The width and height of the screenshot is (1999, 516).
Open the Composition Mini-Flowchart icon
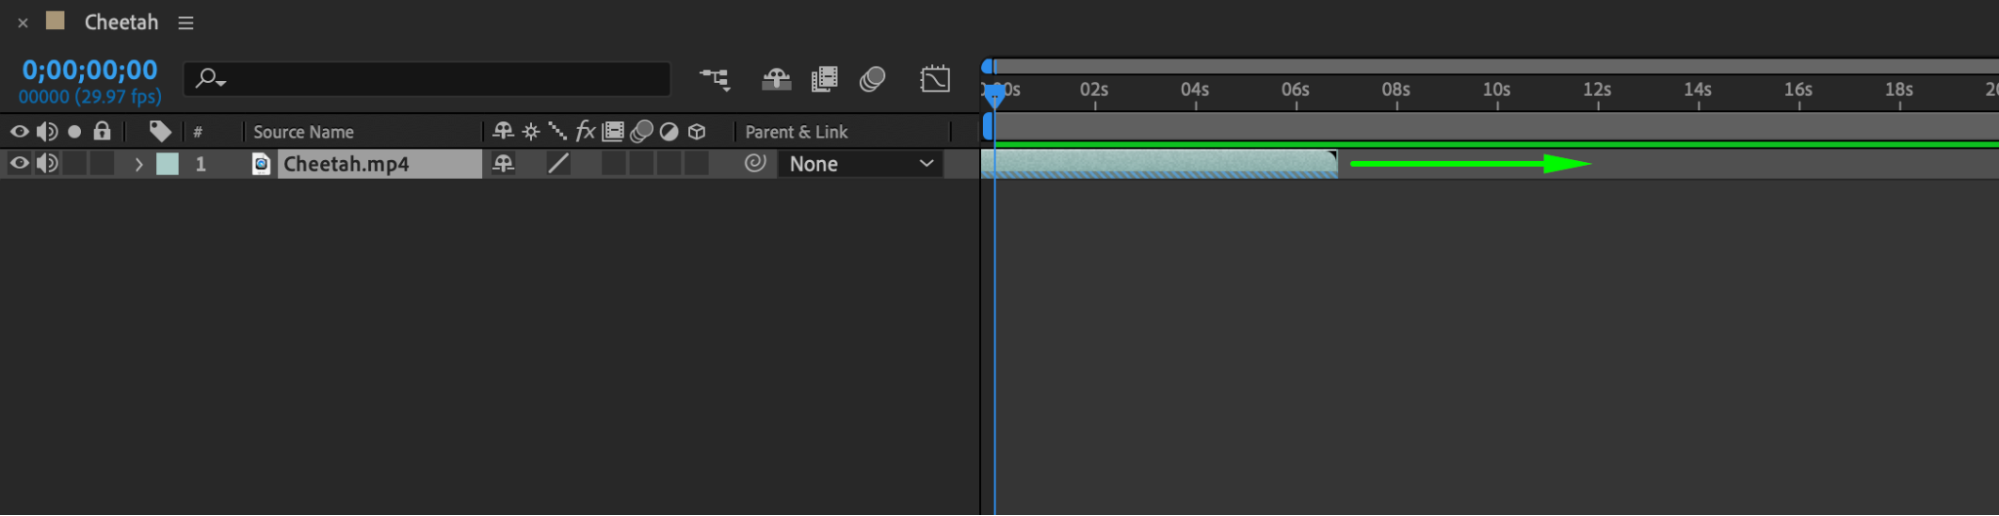click(715, 79)
